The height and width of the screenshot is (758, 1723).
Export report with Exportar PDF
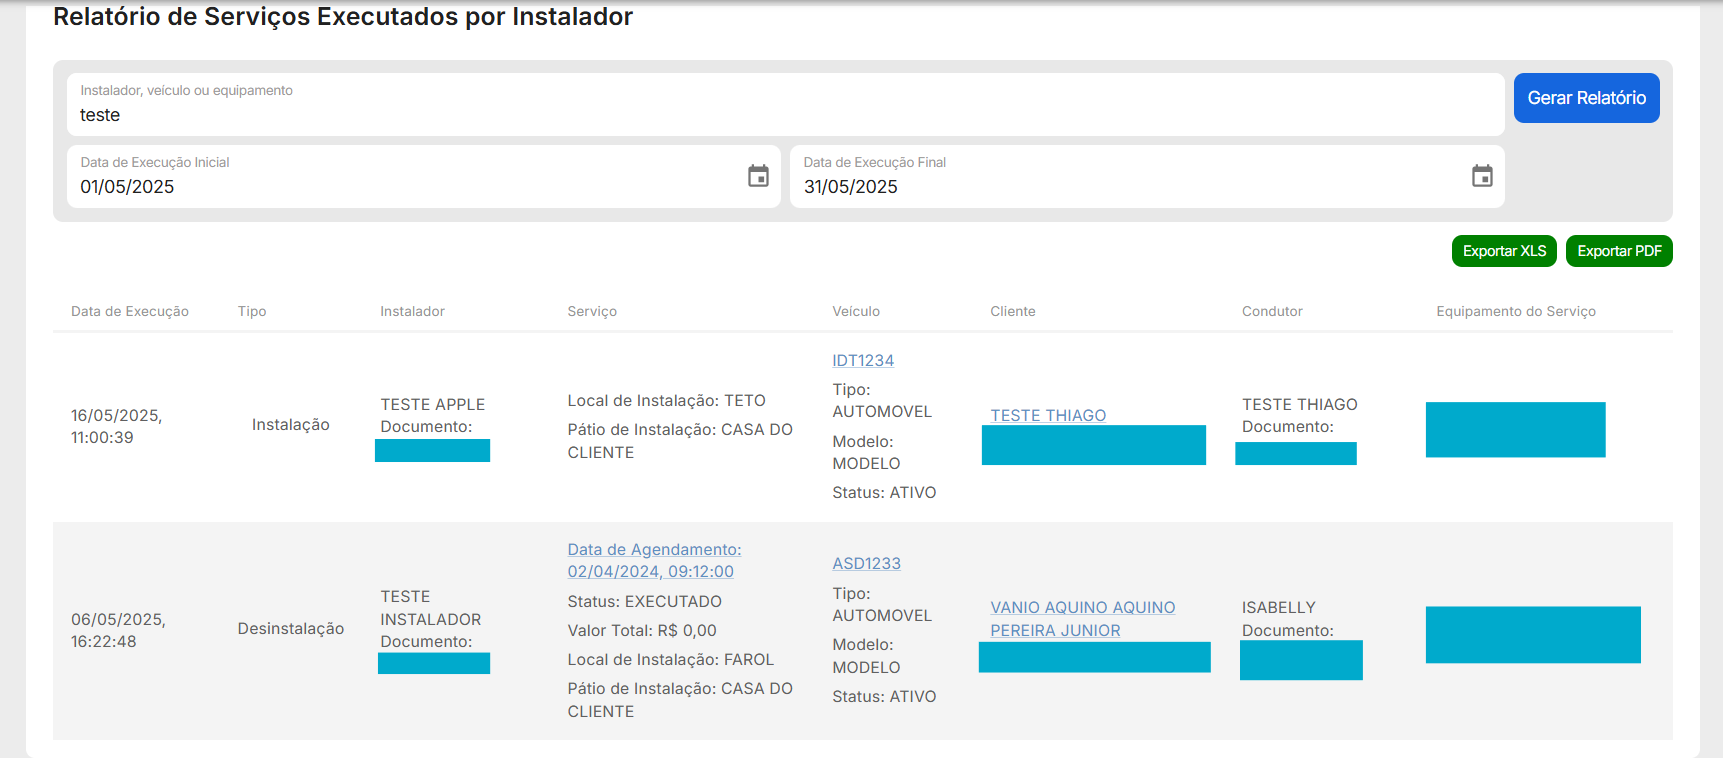coord(1619,251)
